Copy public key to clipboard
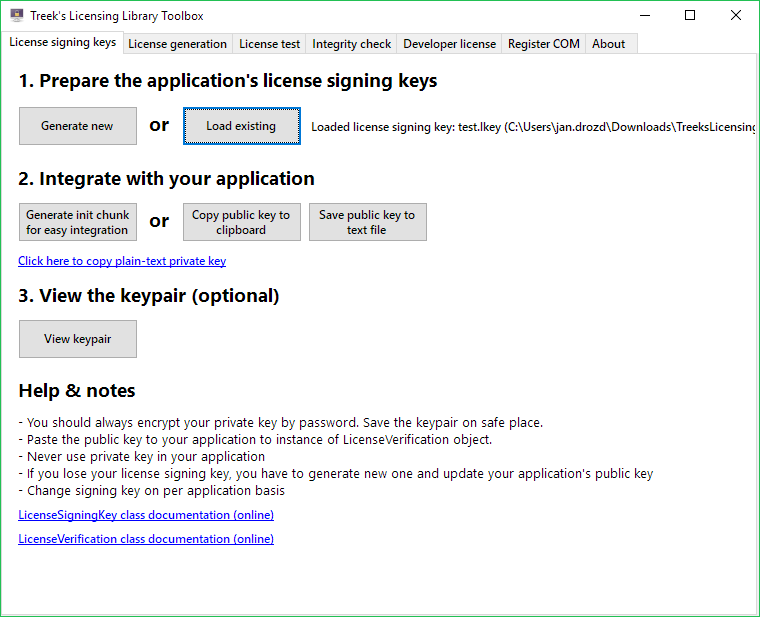This screenshot has height=617, width=760. click(241, 222)
